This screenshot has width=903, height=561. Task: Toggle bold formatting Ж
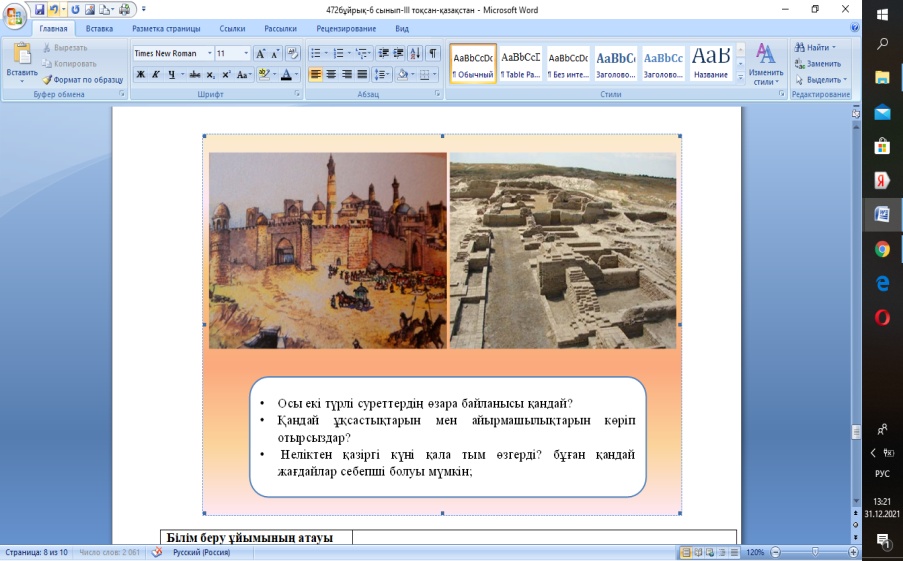coord(141,74)
